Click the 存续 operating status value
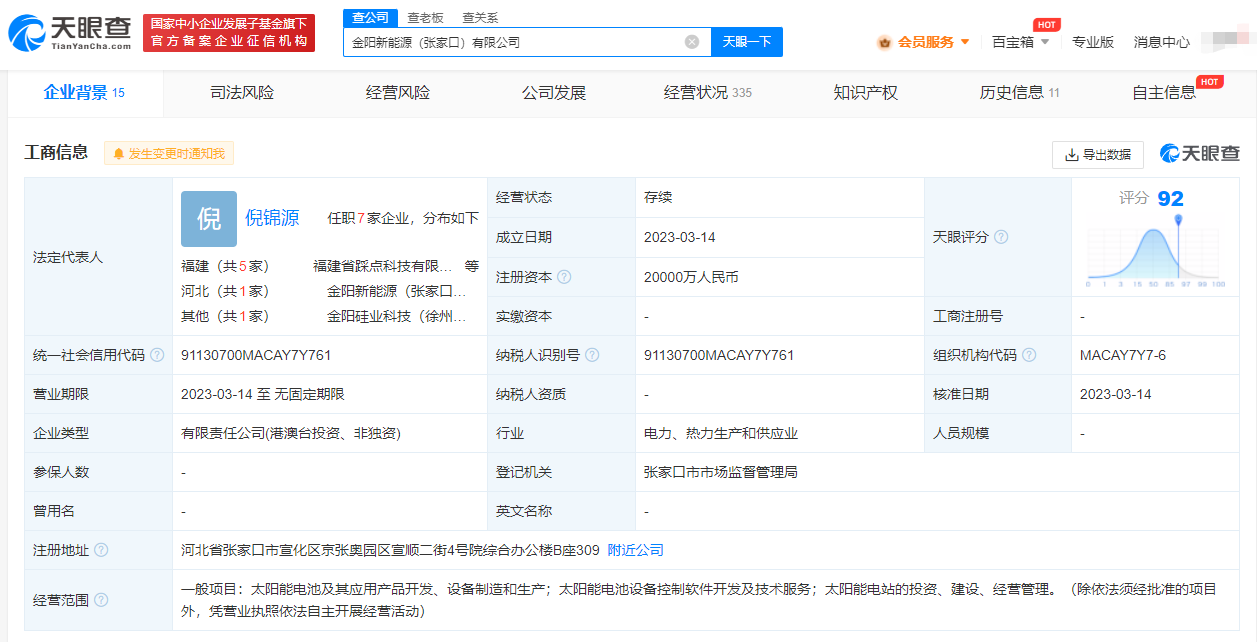Viewport: 1257px width, 642px height. click(x=658, y=198)
